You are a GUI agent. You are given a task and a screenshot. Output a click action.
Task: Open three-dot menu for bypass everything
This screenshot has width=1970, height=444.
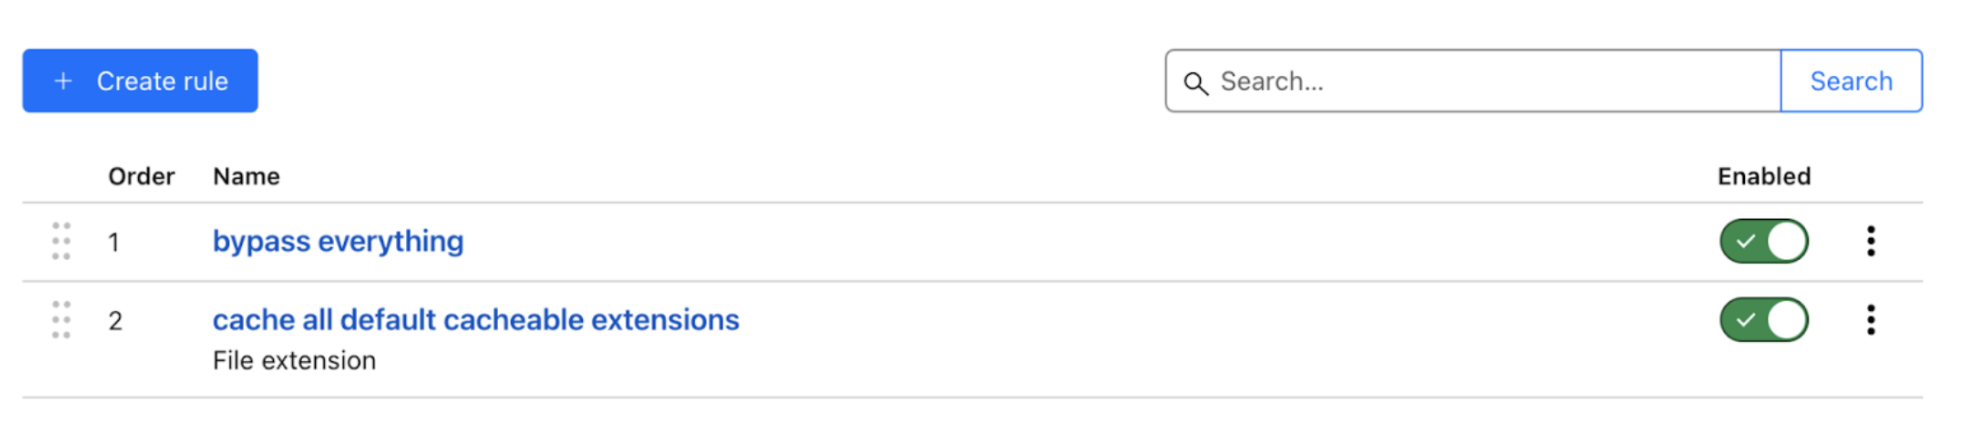pos(1870,241)
